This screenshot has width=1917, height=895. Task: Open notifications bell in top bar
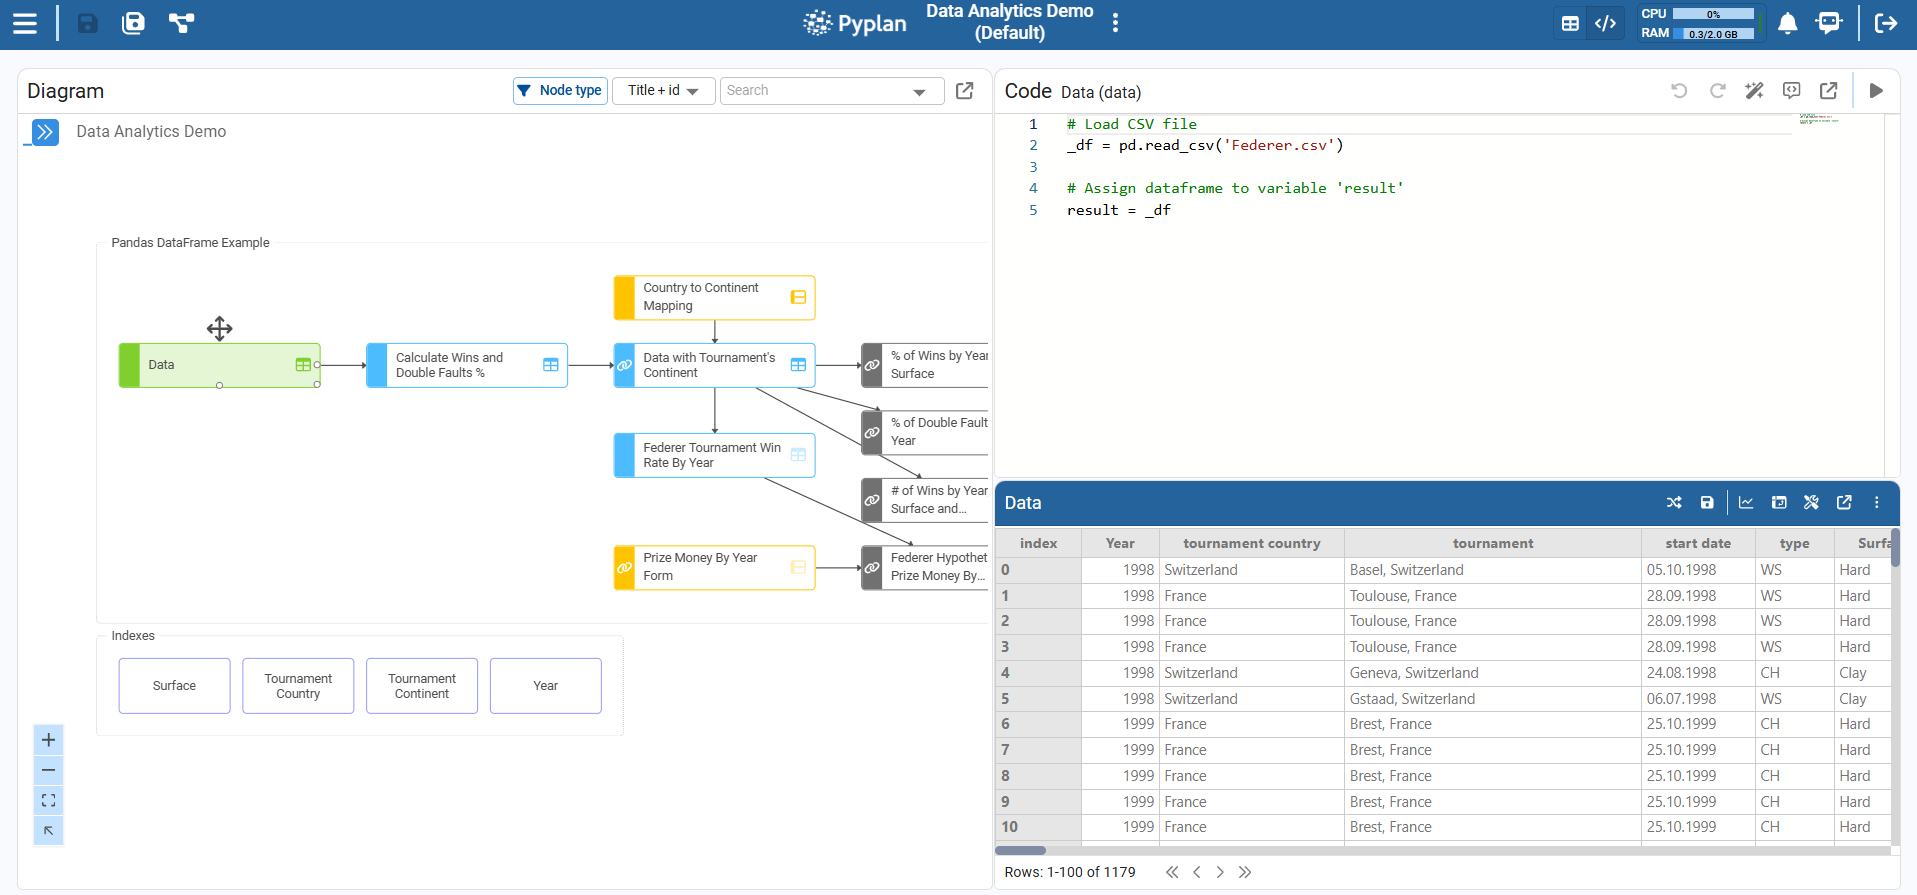pyautogui.click(x=1788, y=23)
